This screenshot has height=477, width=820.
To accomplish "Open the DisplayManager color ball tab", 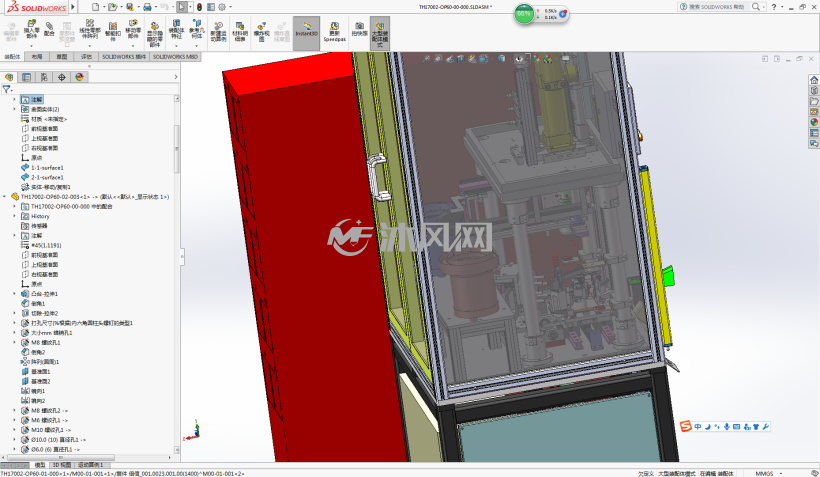I will [x=79, y=77].
